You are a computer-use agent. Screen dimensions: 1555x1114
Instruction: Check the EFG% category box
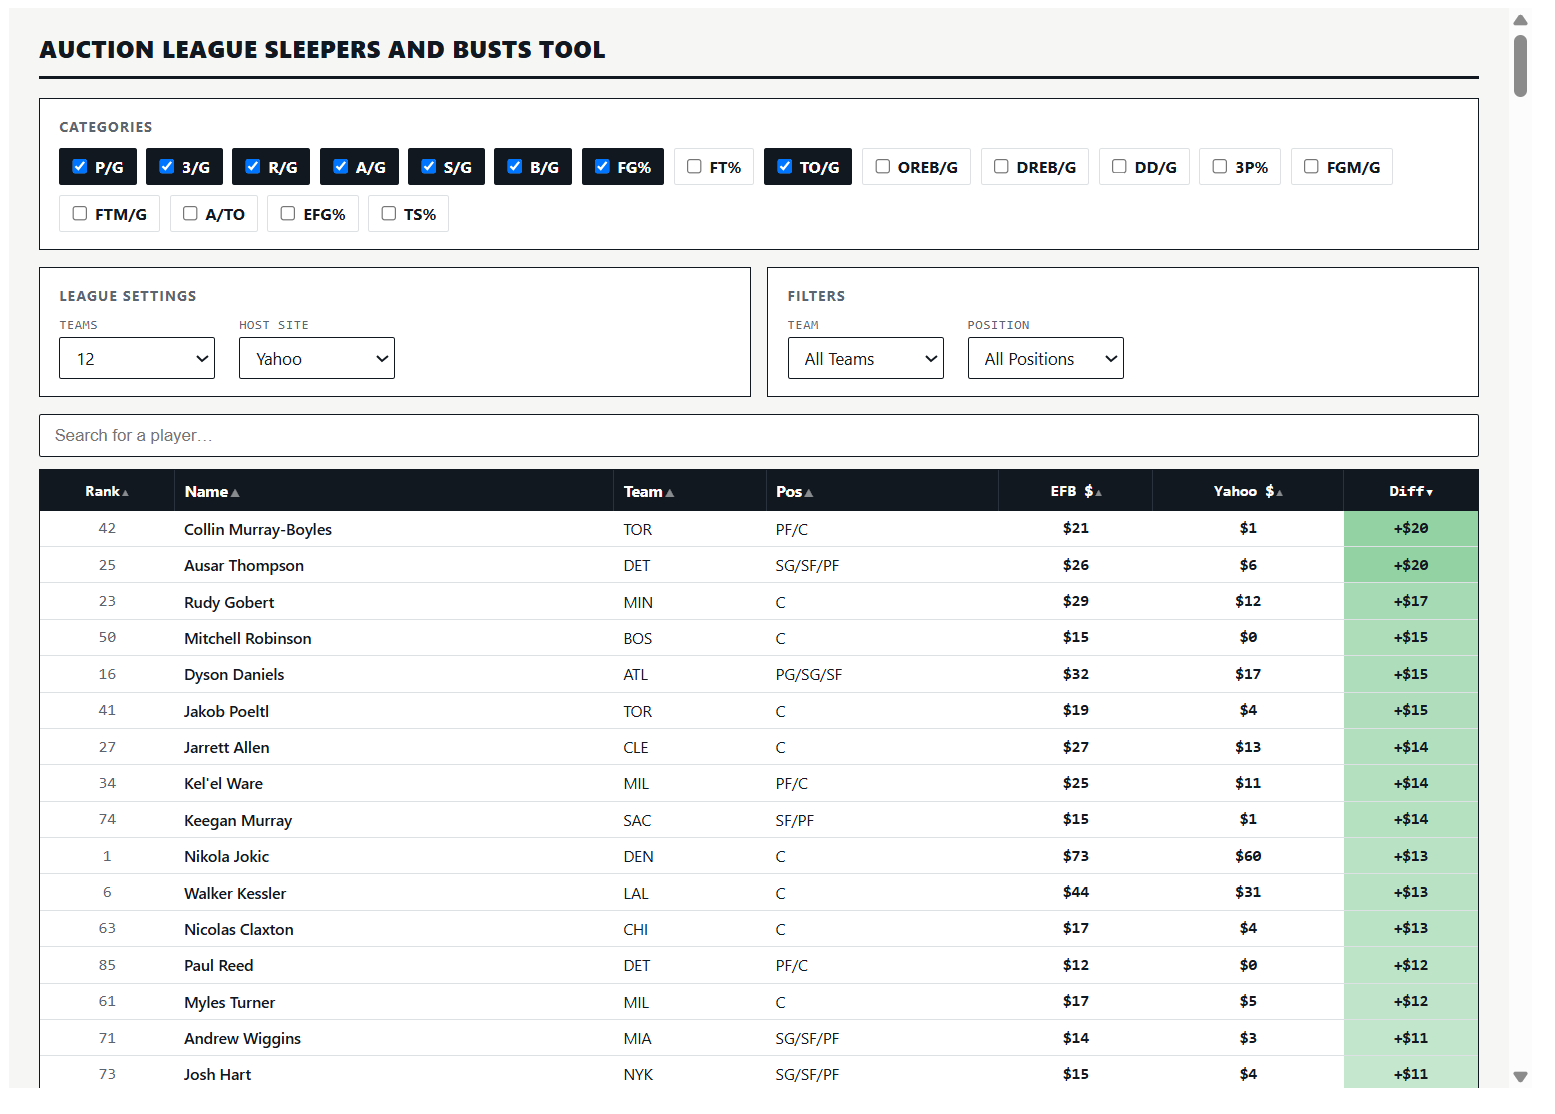pos(288,214)
